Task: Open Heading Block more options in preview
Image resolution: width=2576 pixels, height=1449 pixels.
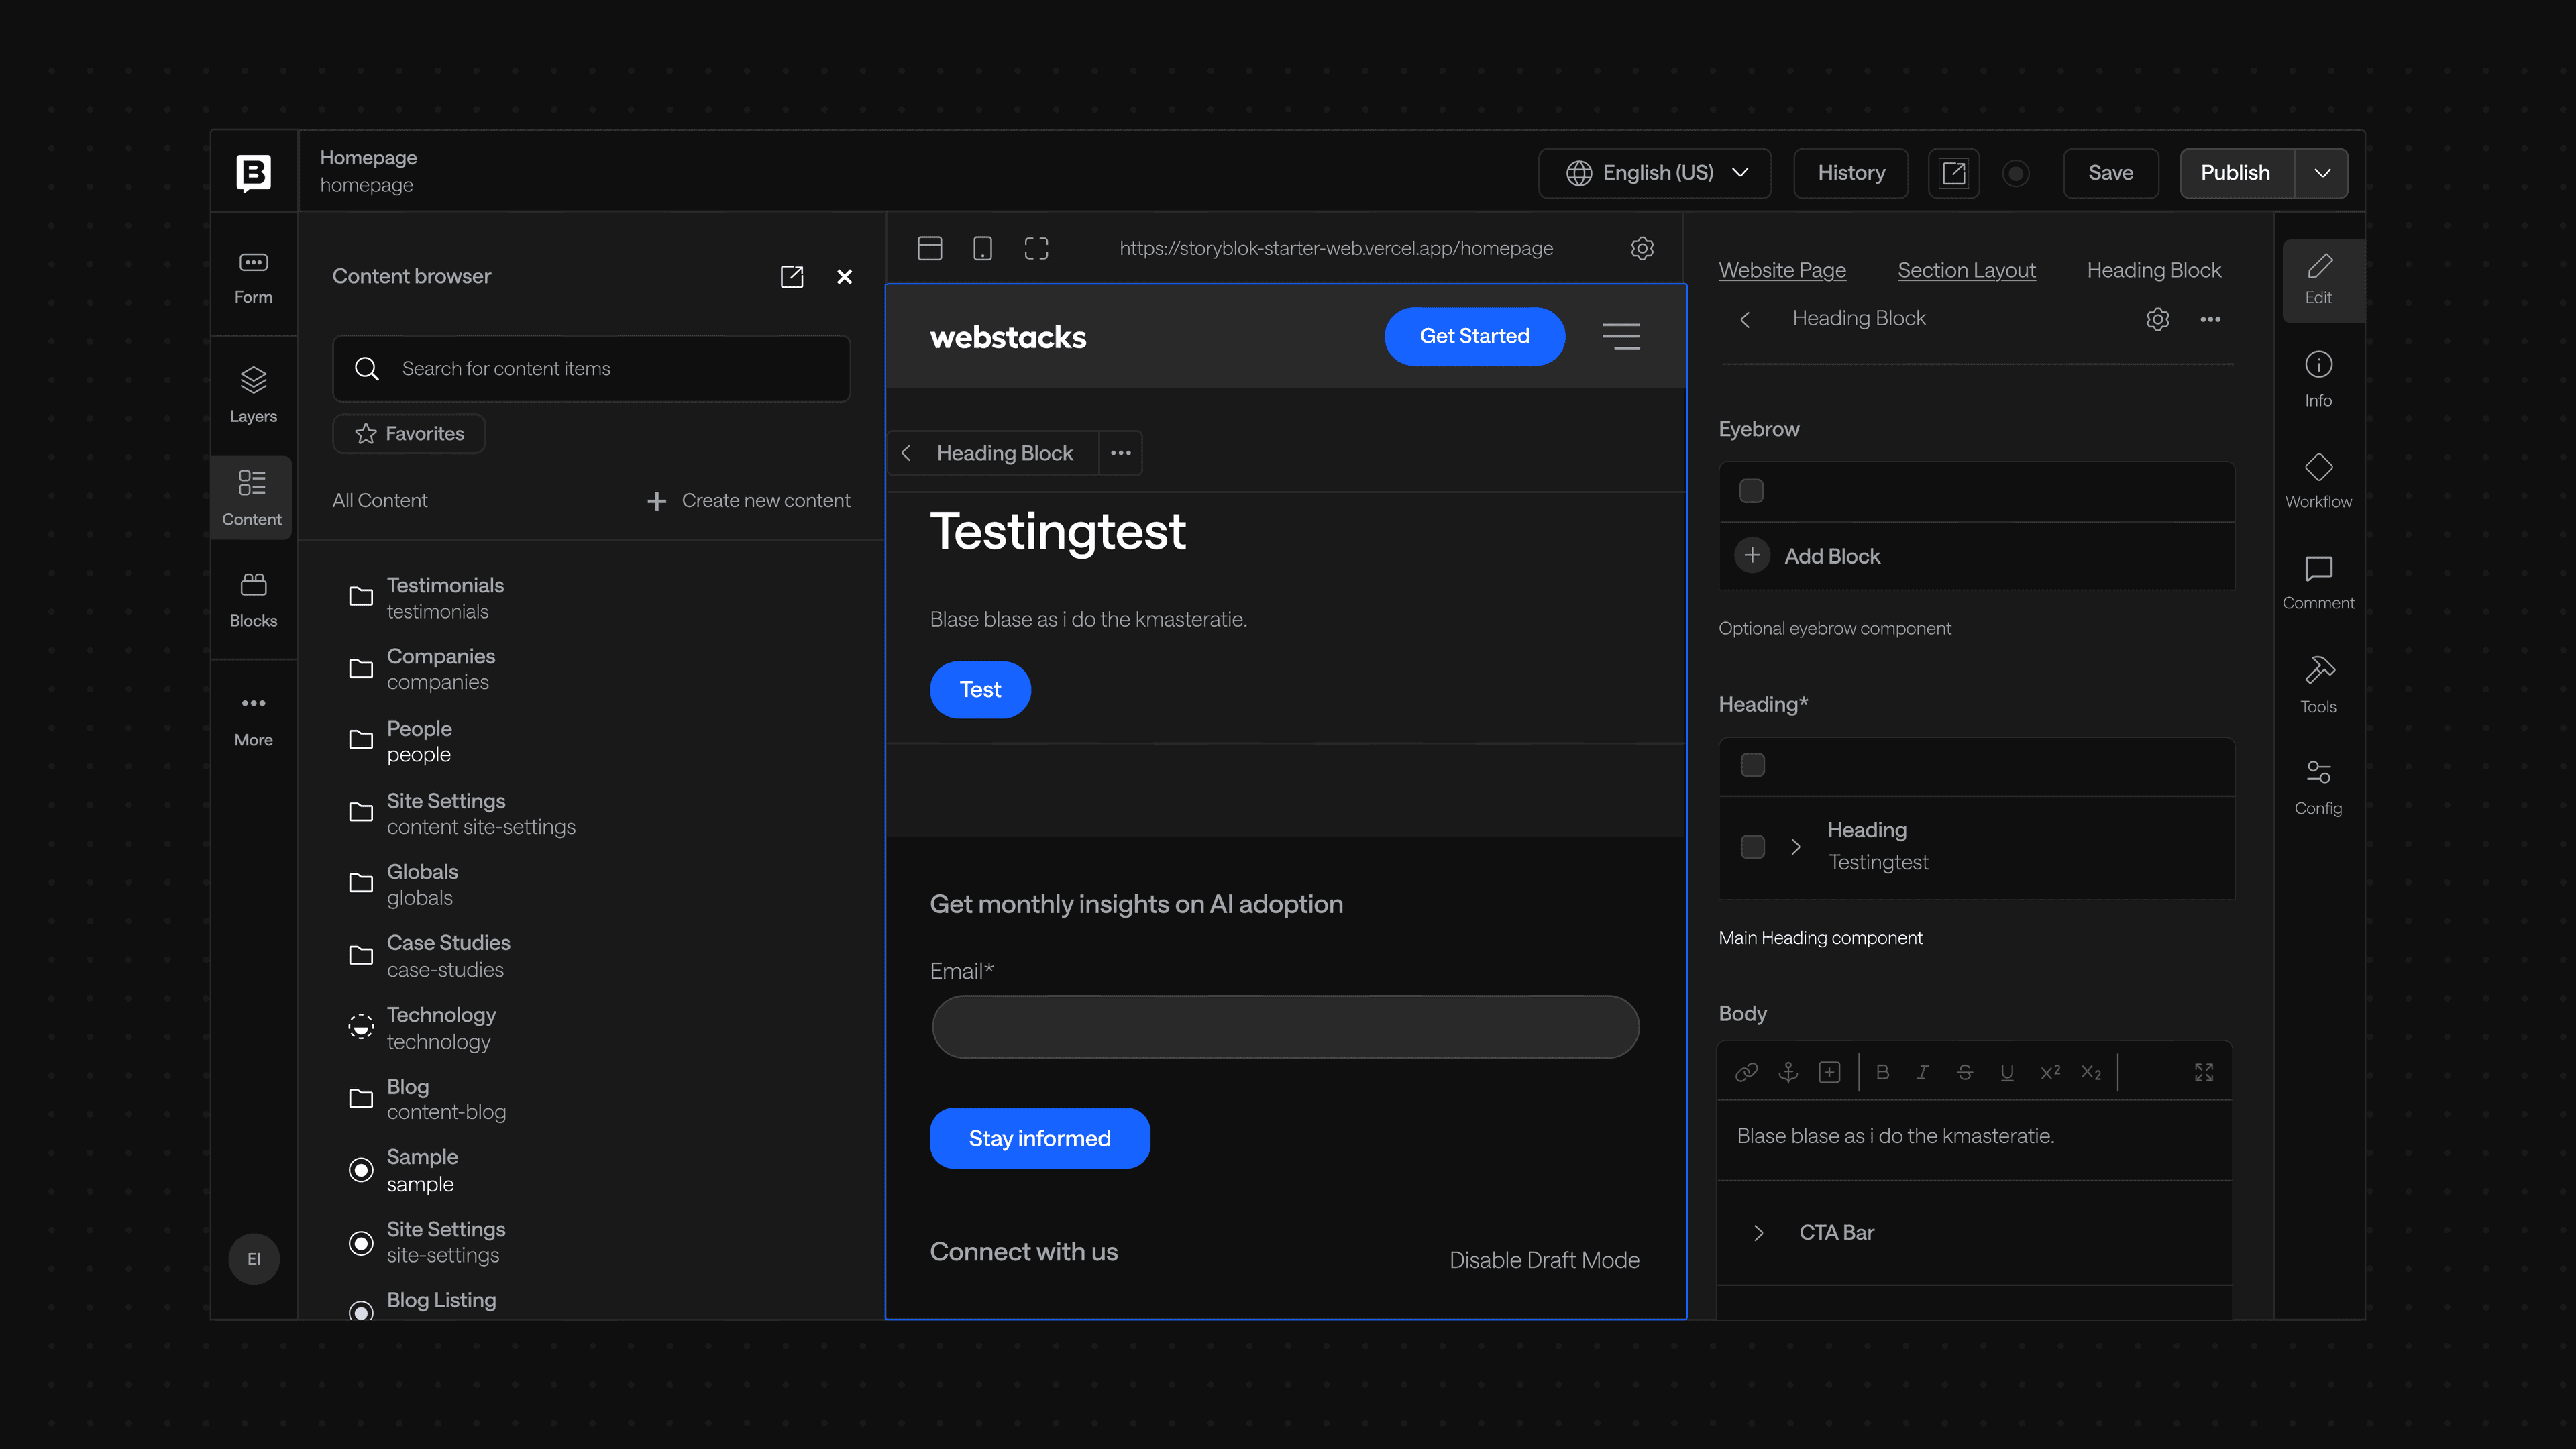Action: 1120,453
